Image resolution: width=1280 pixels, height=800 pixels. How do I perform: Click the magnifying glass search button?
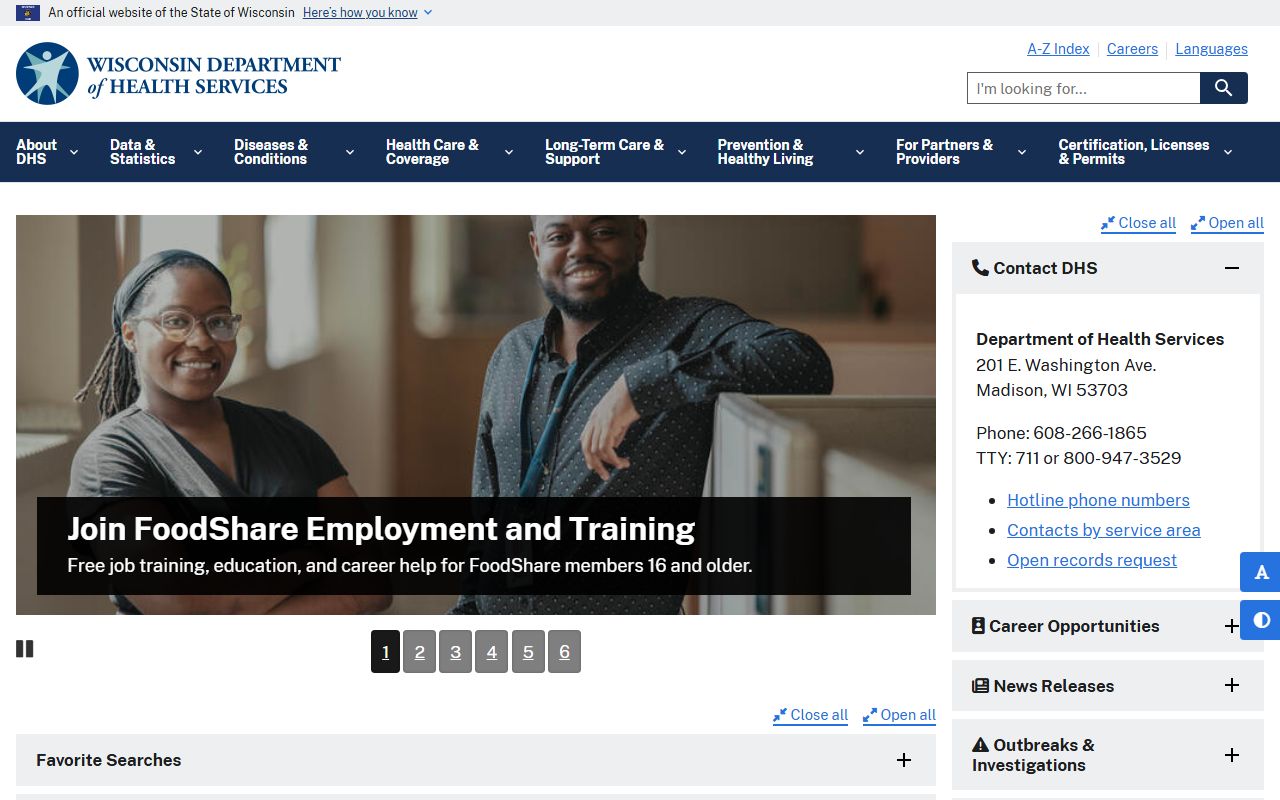coord(1223,88)
